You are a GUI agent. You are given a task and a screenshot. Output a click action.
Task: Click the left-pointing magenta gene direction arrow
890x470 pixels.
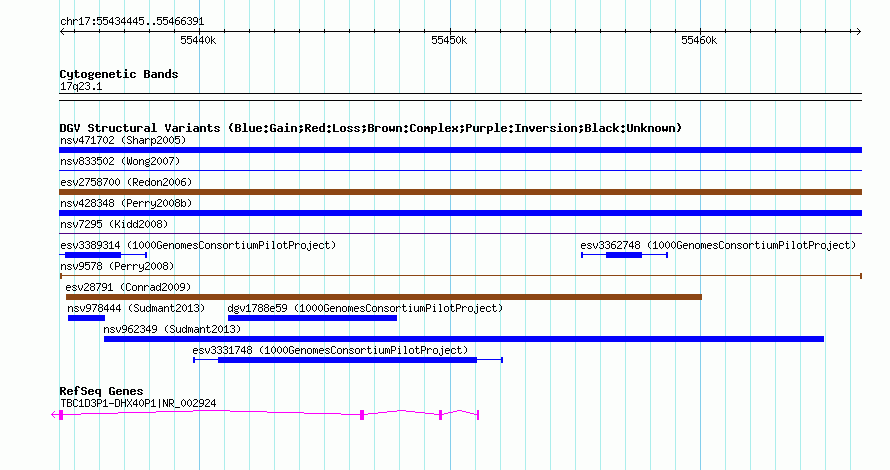(54, 415)
